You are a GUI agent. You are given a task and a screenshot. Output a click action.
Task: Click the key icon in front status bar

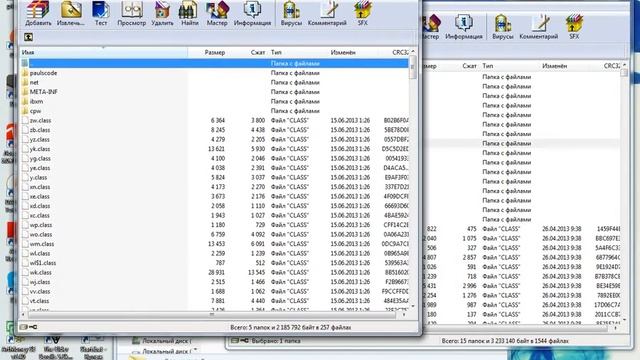point(33,327)
